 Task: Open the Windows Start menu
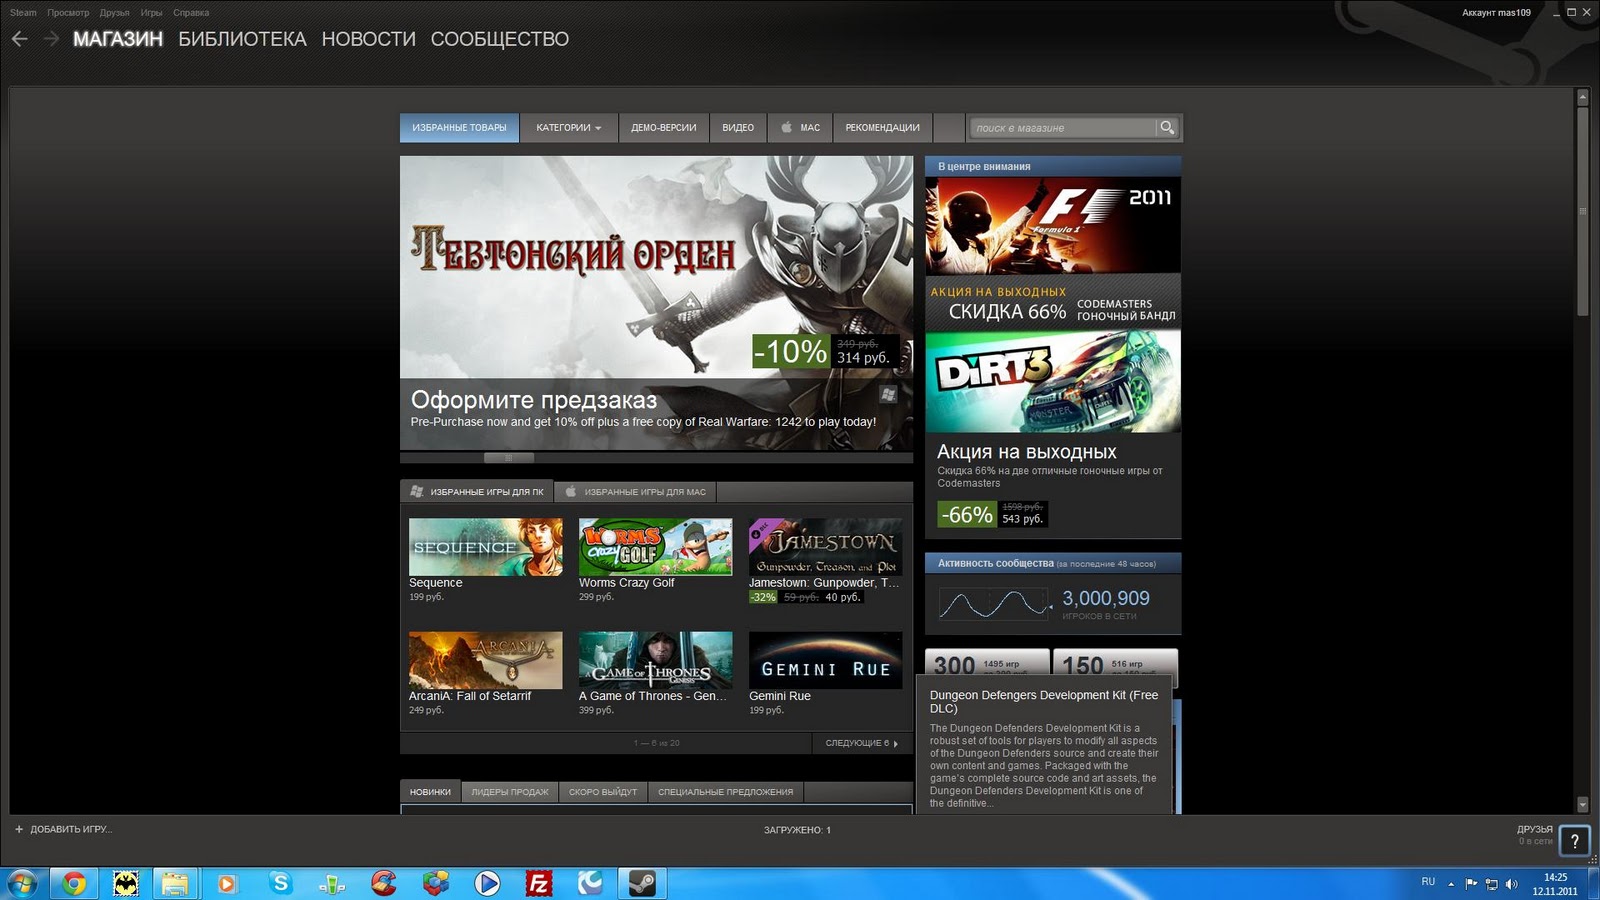coord(22,884)
